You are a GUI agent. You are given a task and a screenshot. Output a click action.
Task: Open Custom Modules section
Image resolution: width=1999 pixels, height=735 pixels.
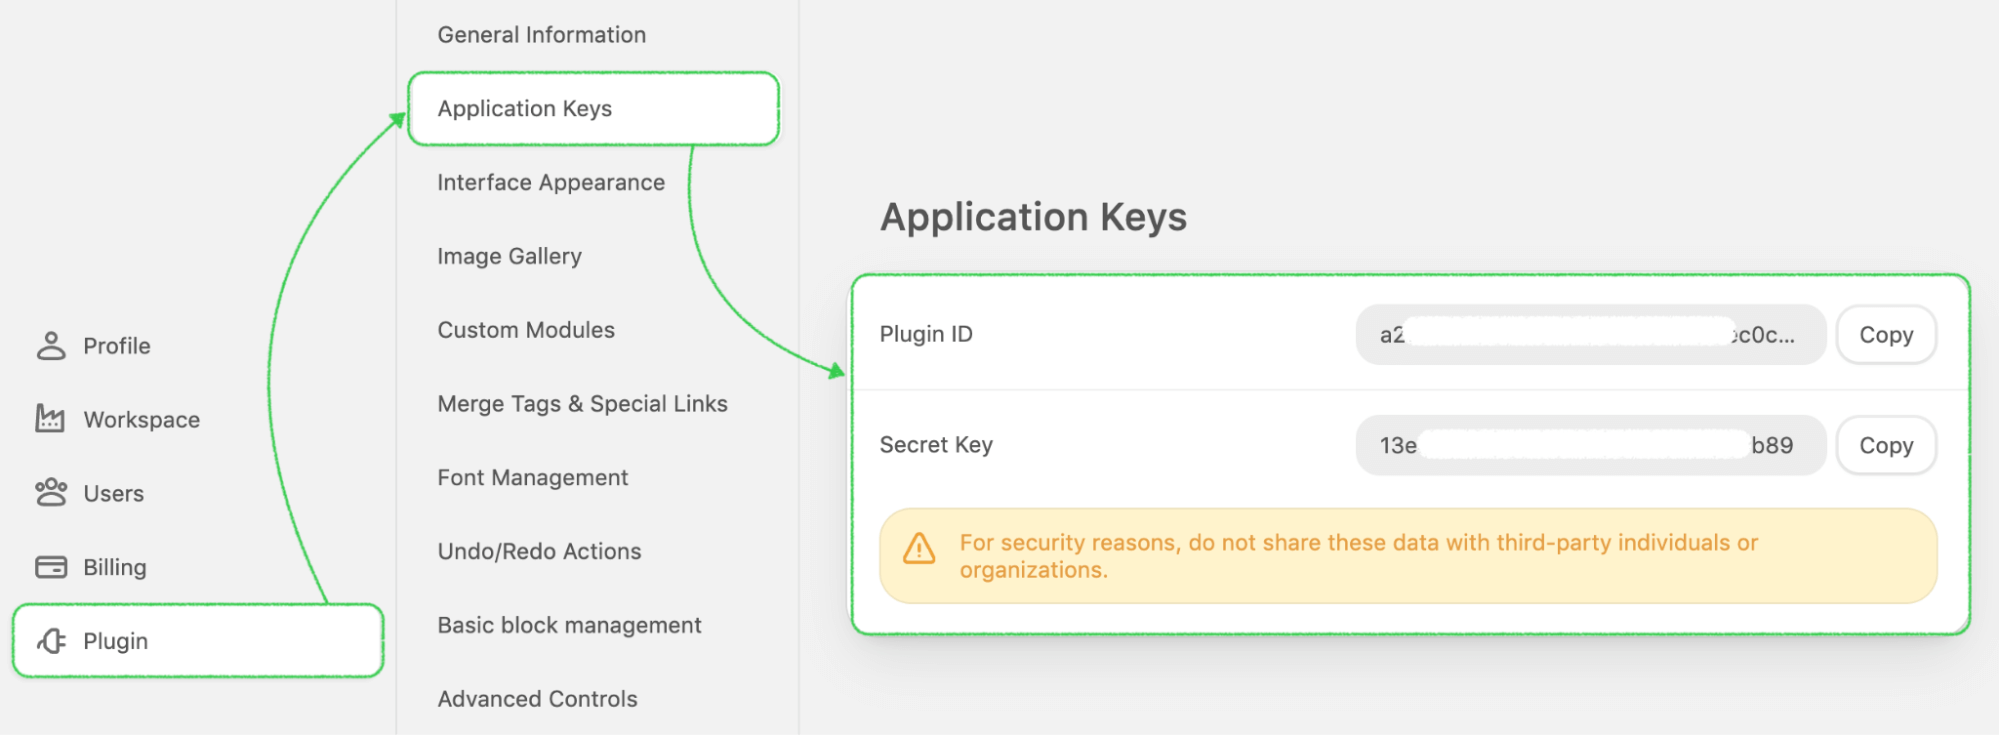pos(526,330)
